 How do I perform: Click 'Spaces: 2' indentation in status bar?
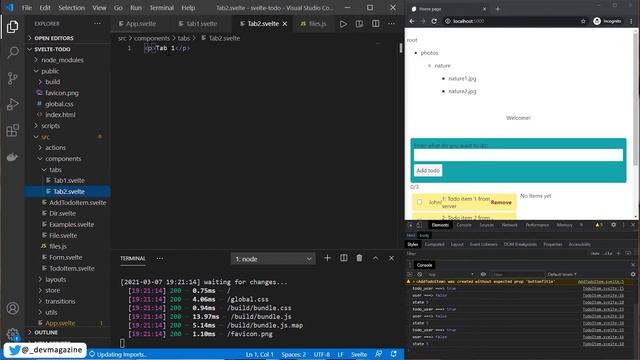(x=293, y=354)
